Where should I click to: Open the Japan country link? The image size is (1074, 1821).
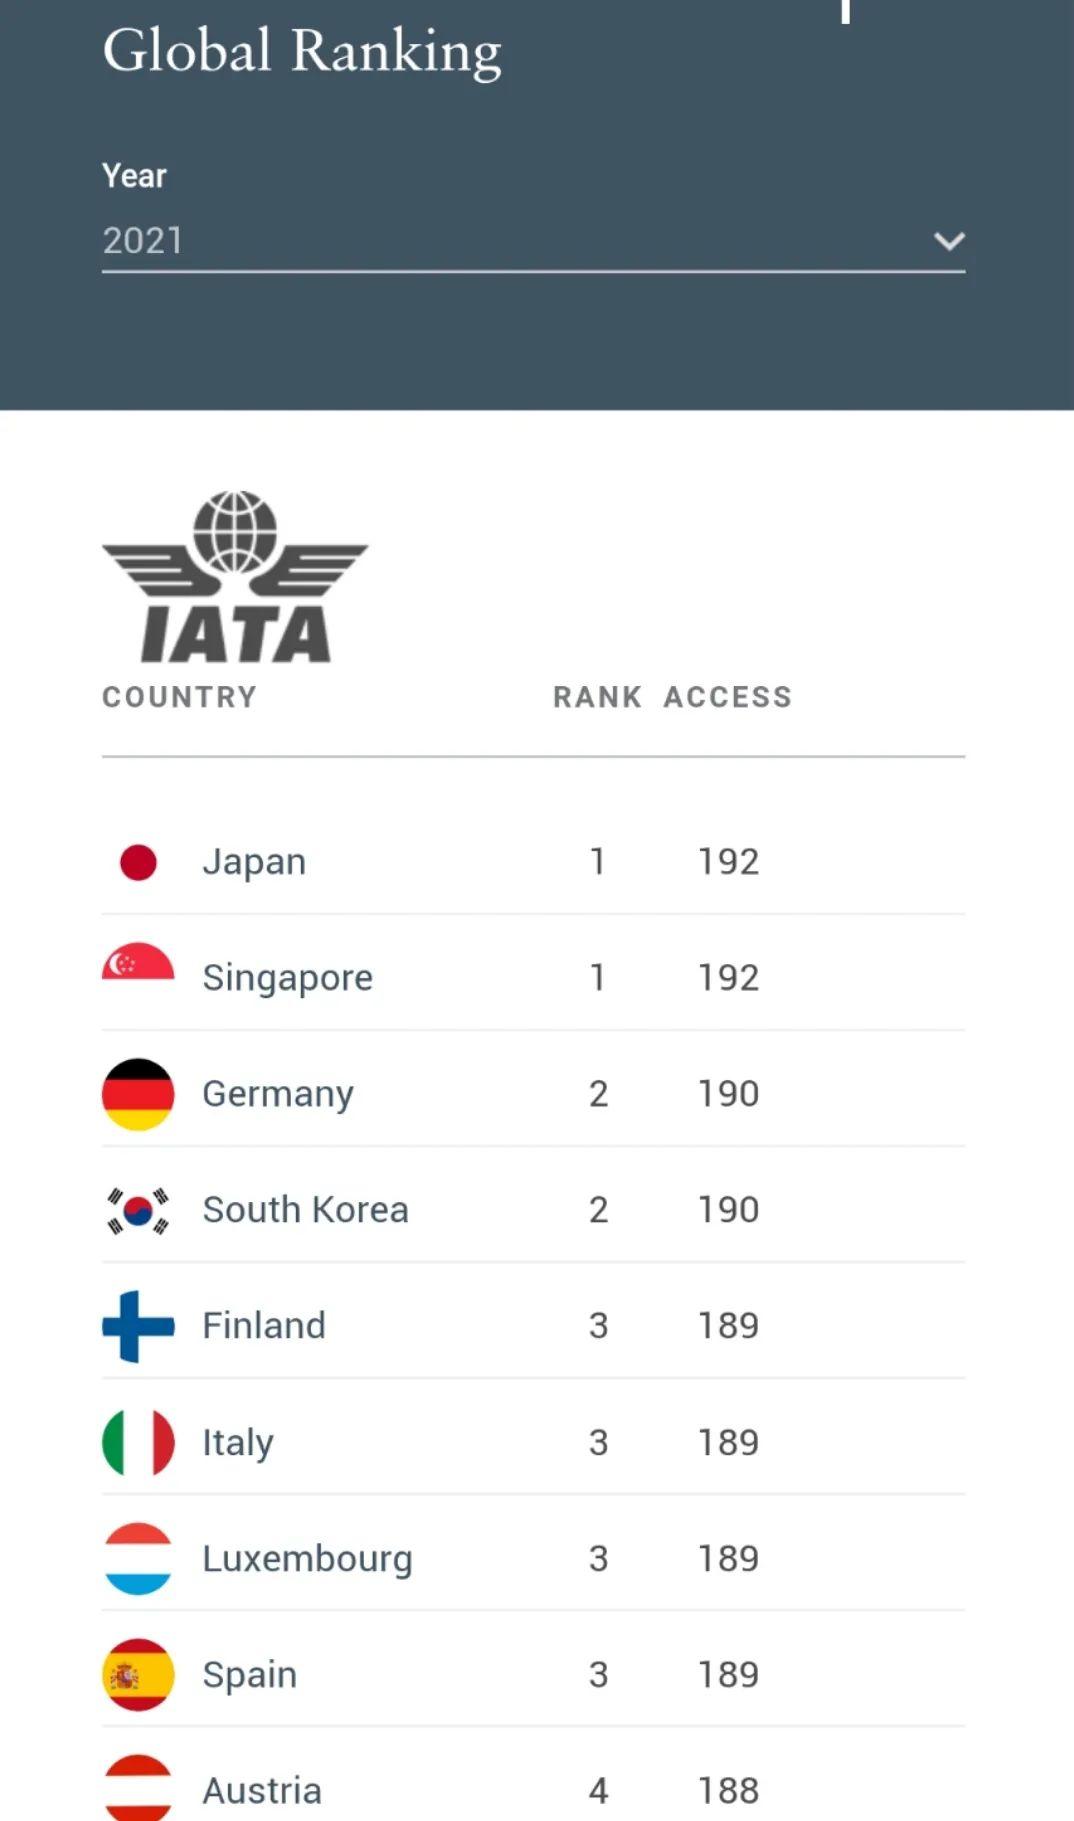(254, 862)
